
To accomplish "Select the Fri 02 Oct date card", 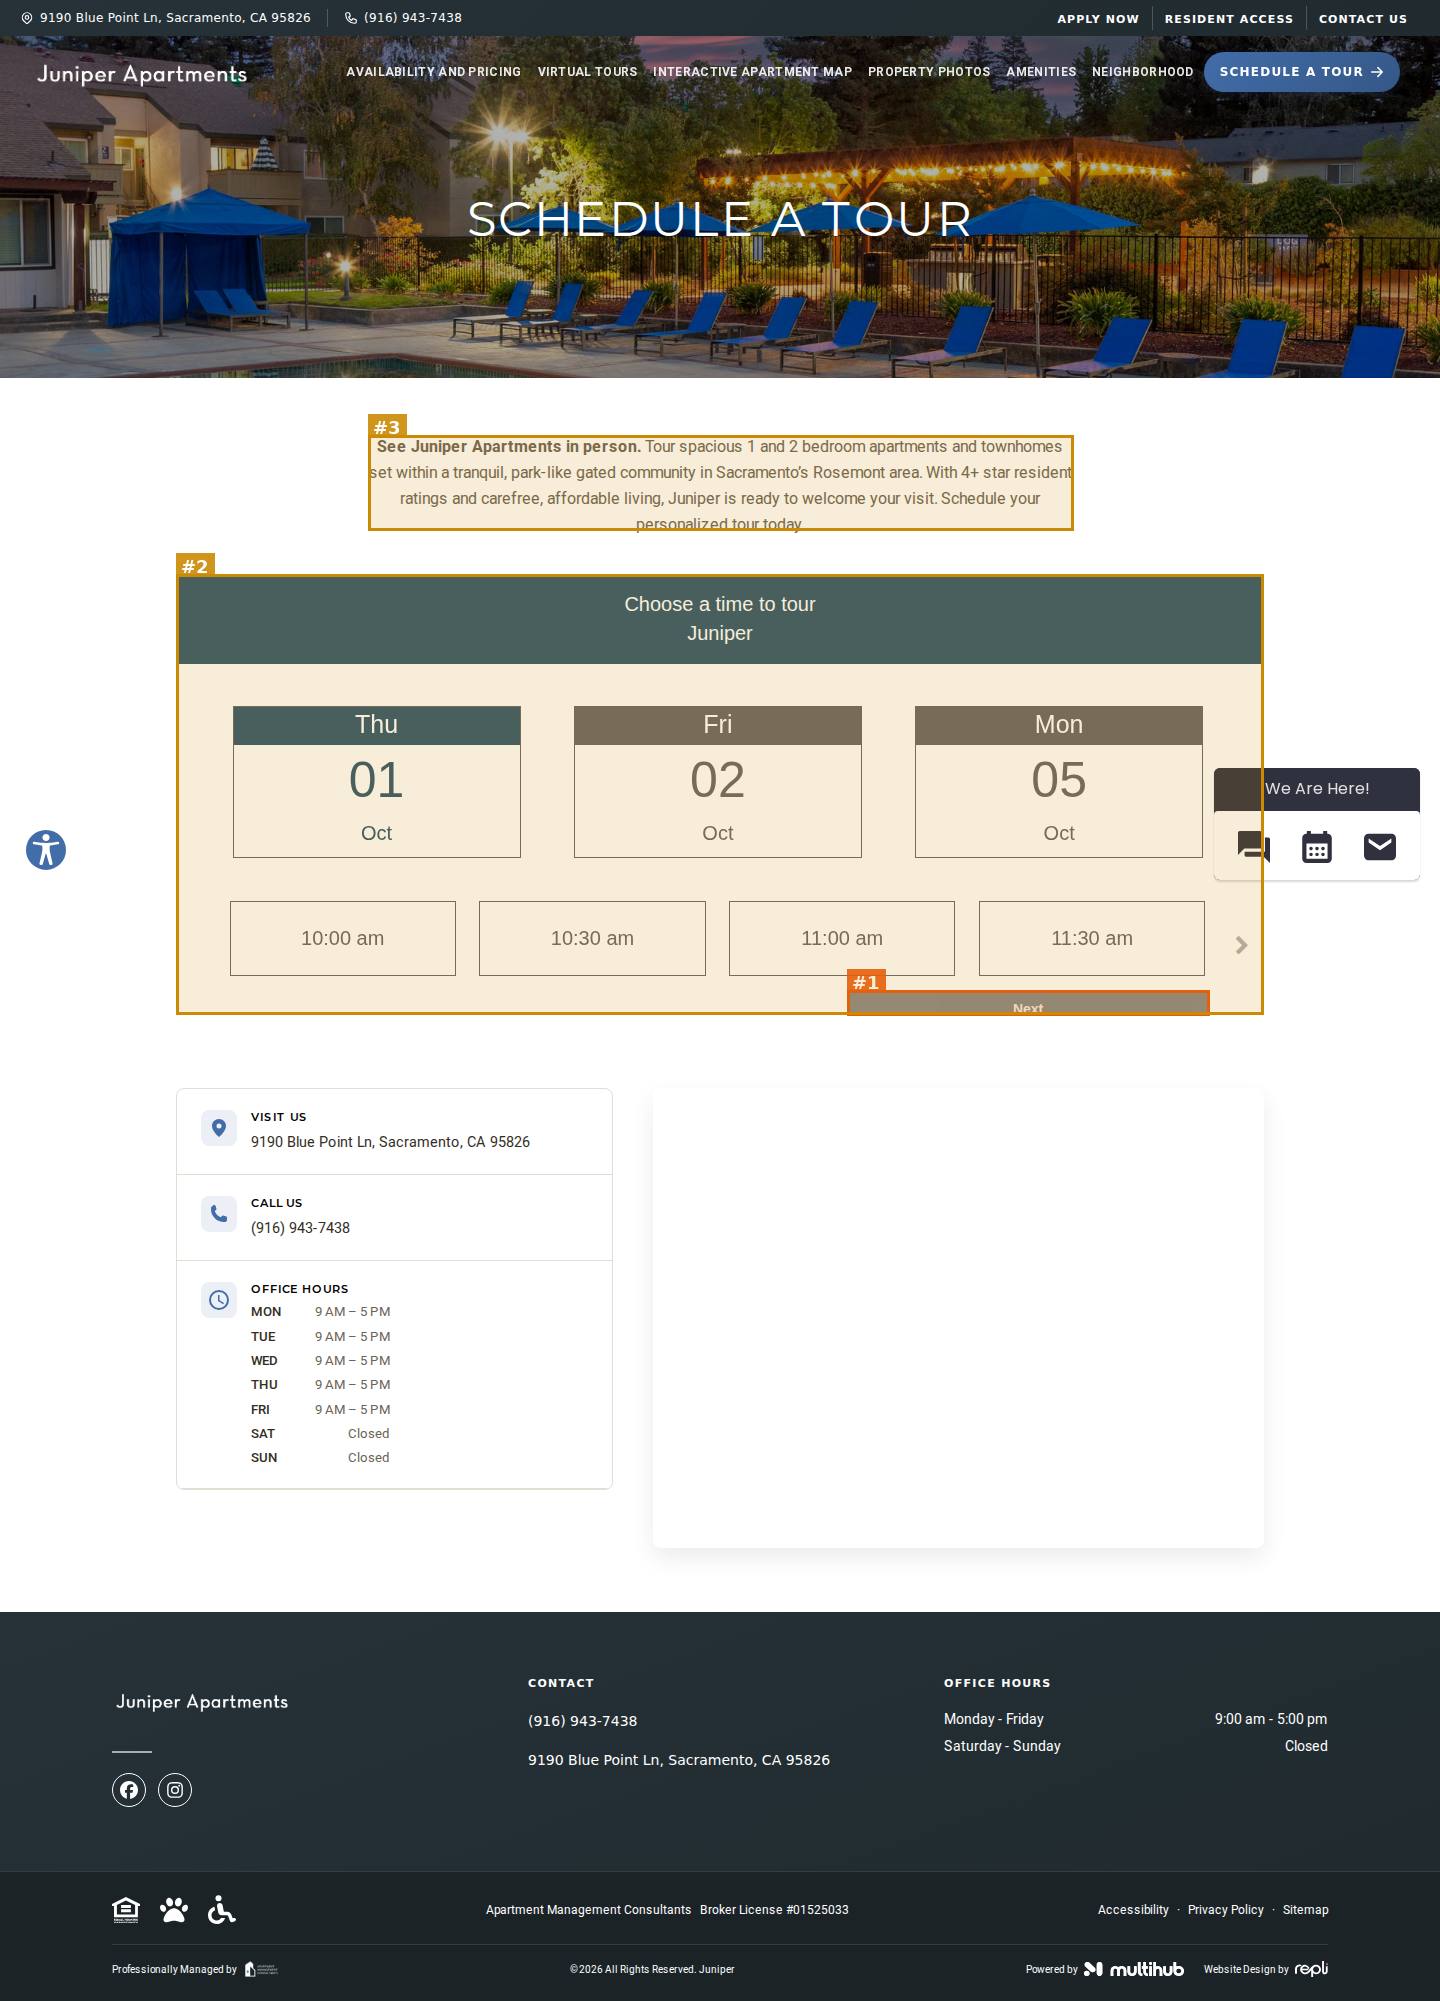I will pyautogui.click(x=718, y=782).
